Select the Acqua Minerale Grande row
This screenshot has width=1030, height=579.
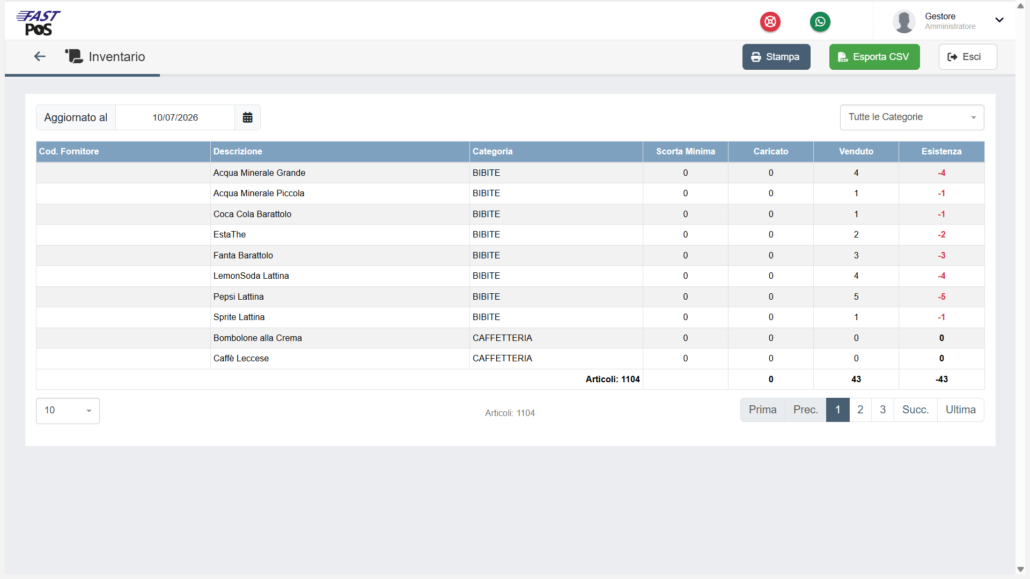(510, 173)
